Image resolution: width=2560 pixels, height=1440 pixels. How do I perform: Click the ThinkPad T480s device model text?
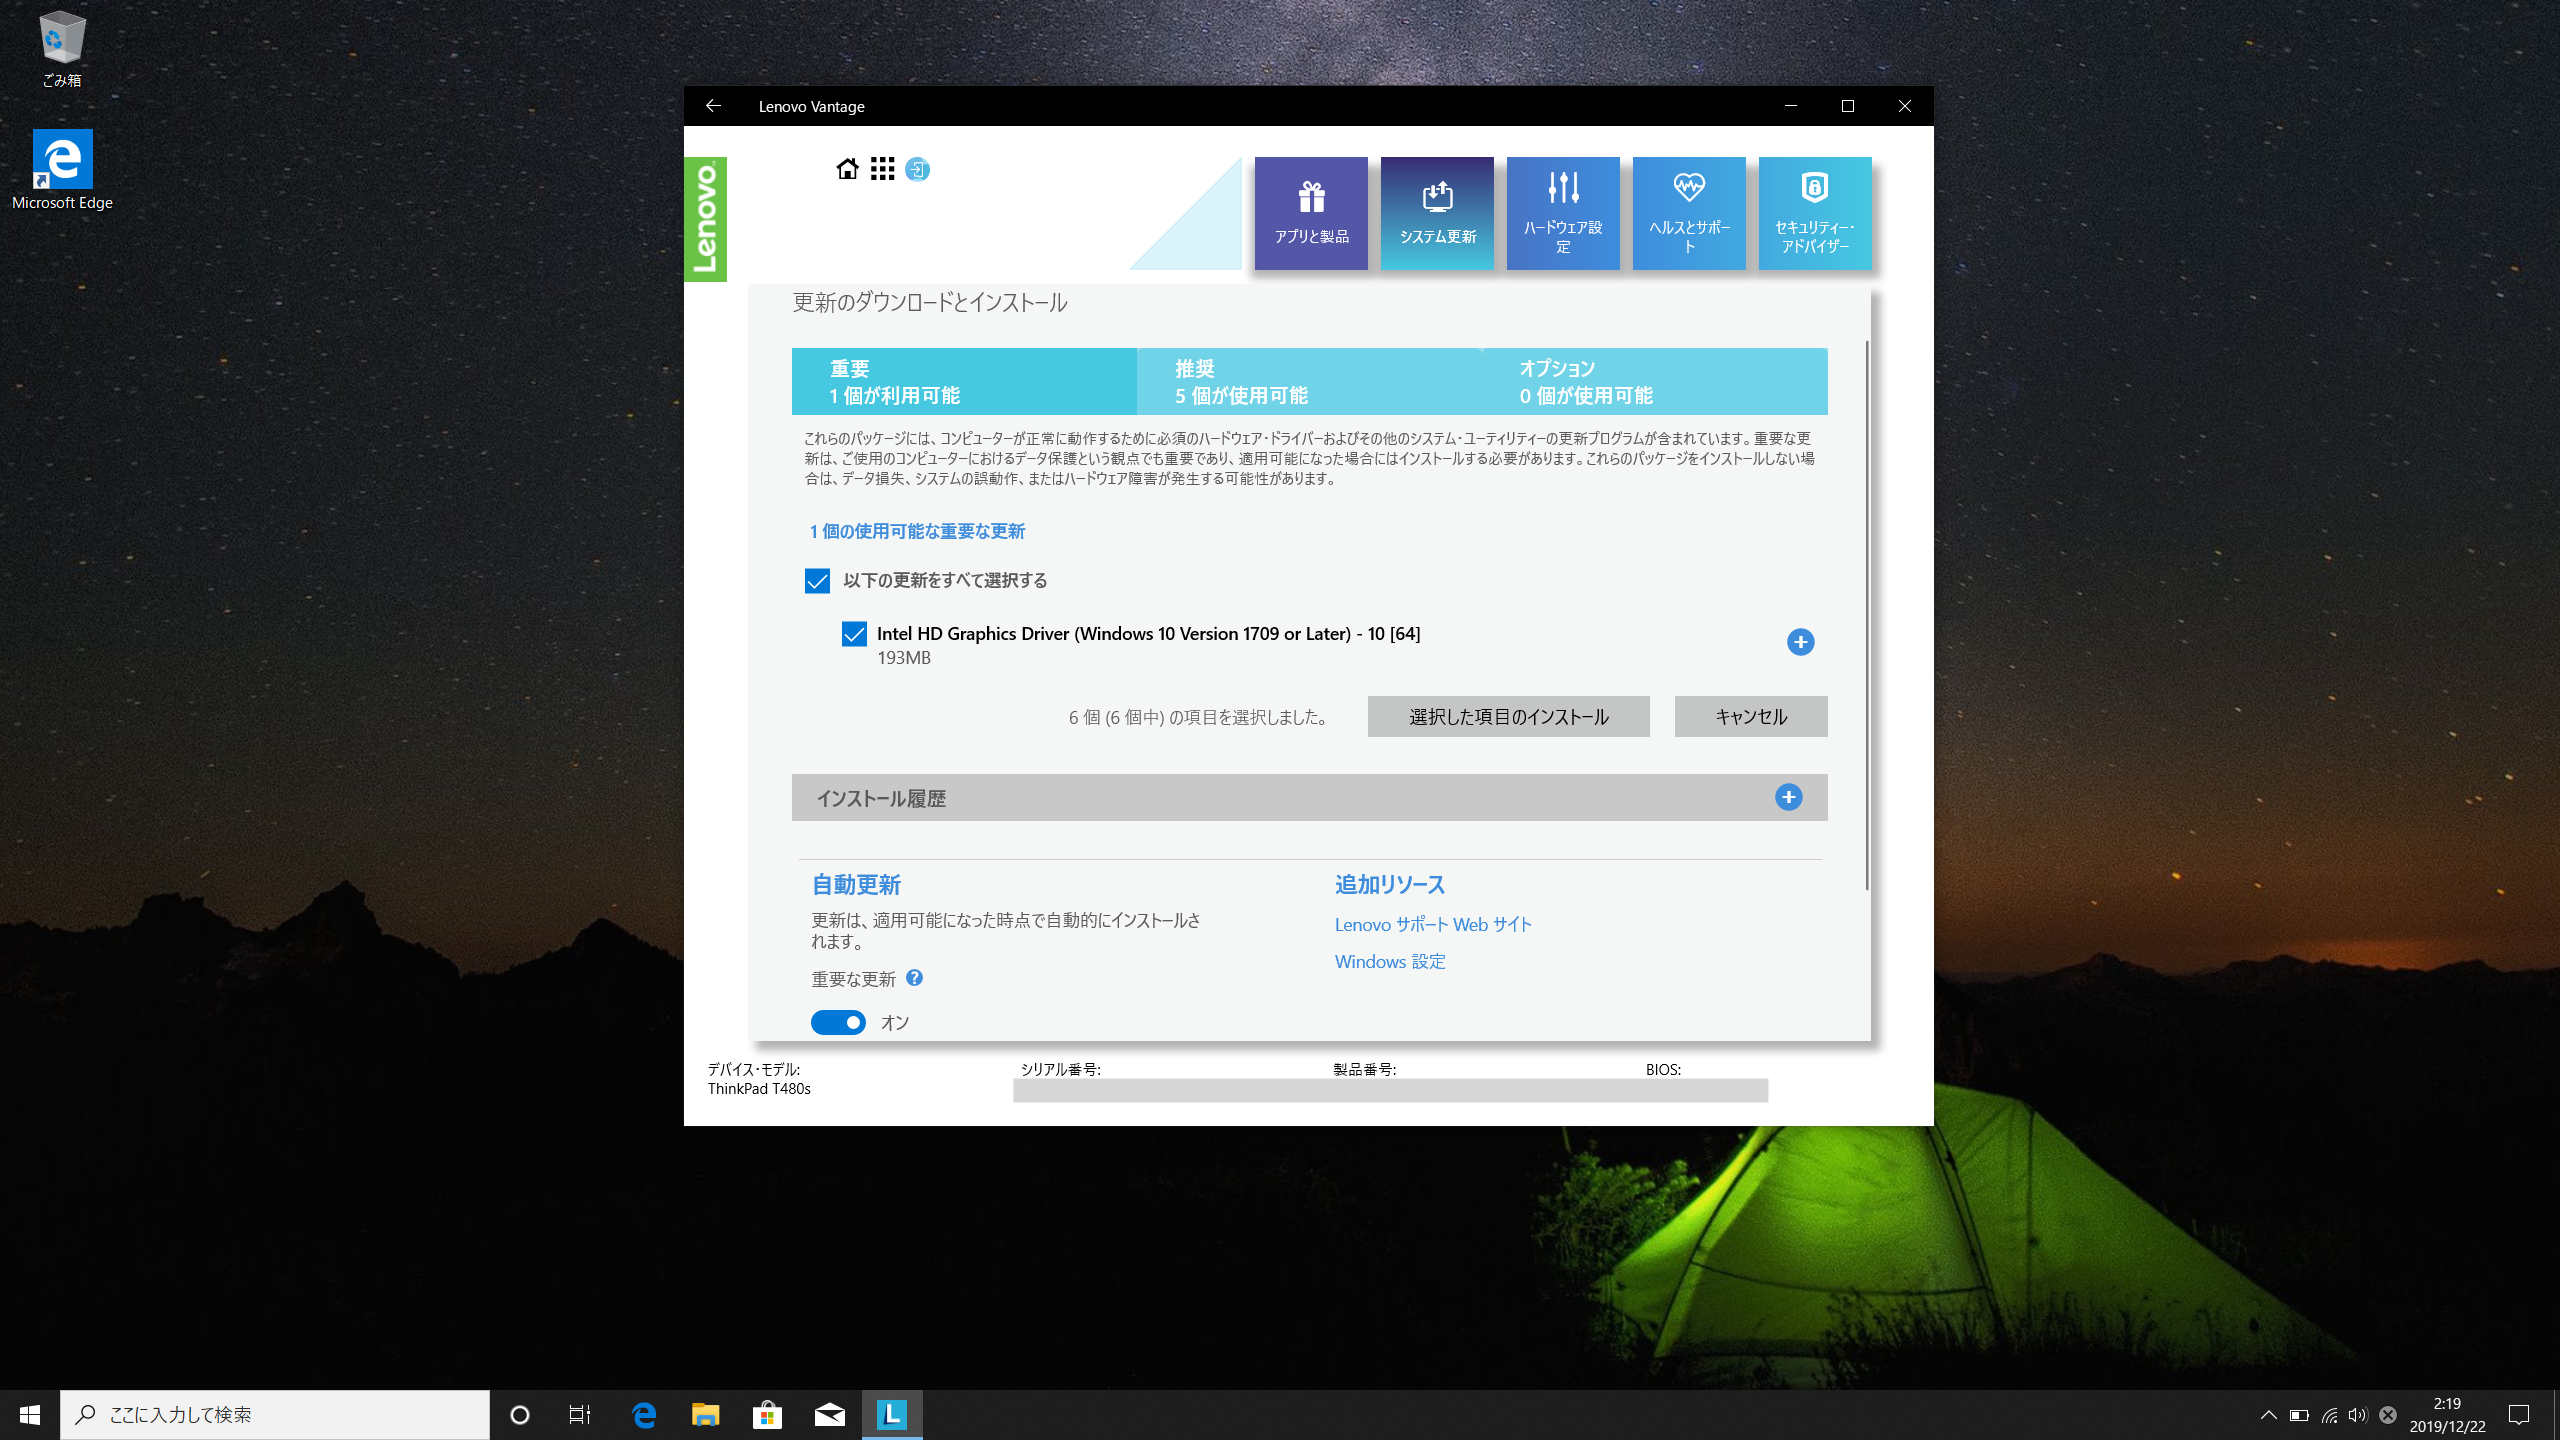coord(759,1089)
